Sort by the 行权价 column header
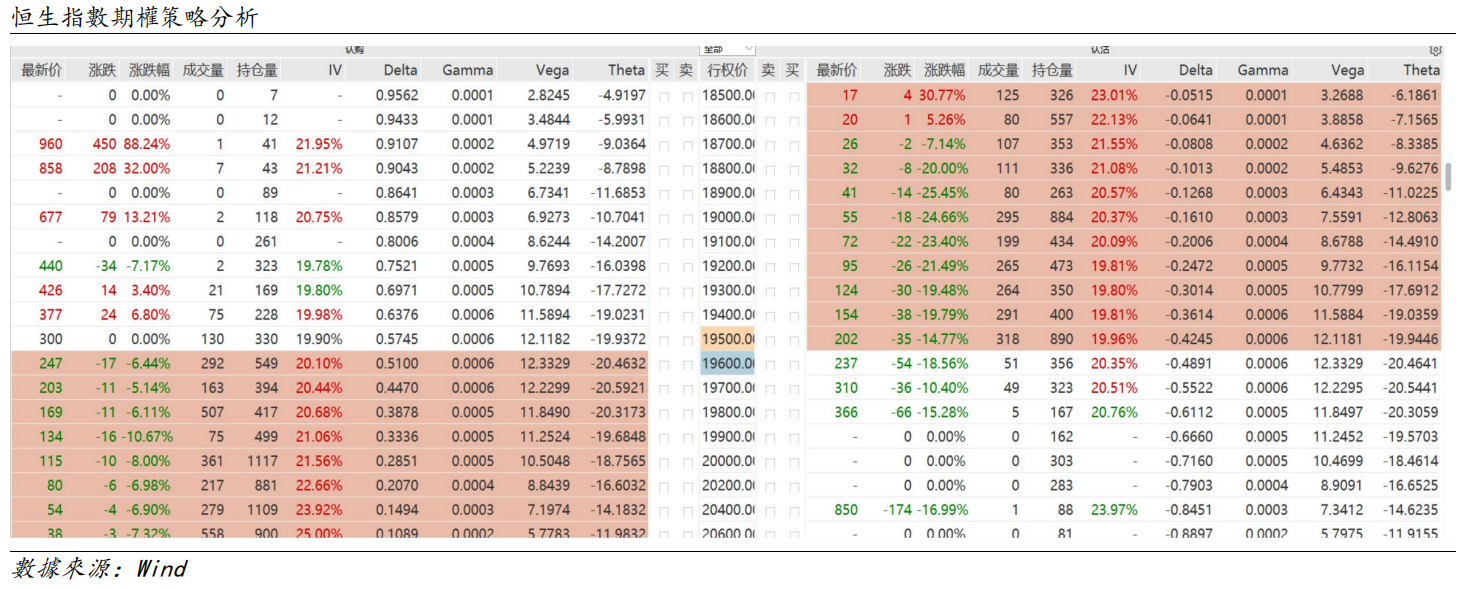 point(727,70)
